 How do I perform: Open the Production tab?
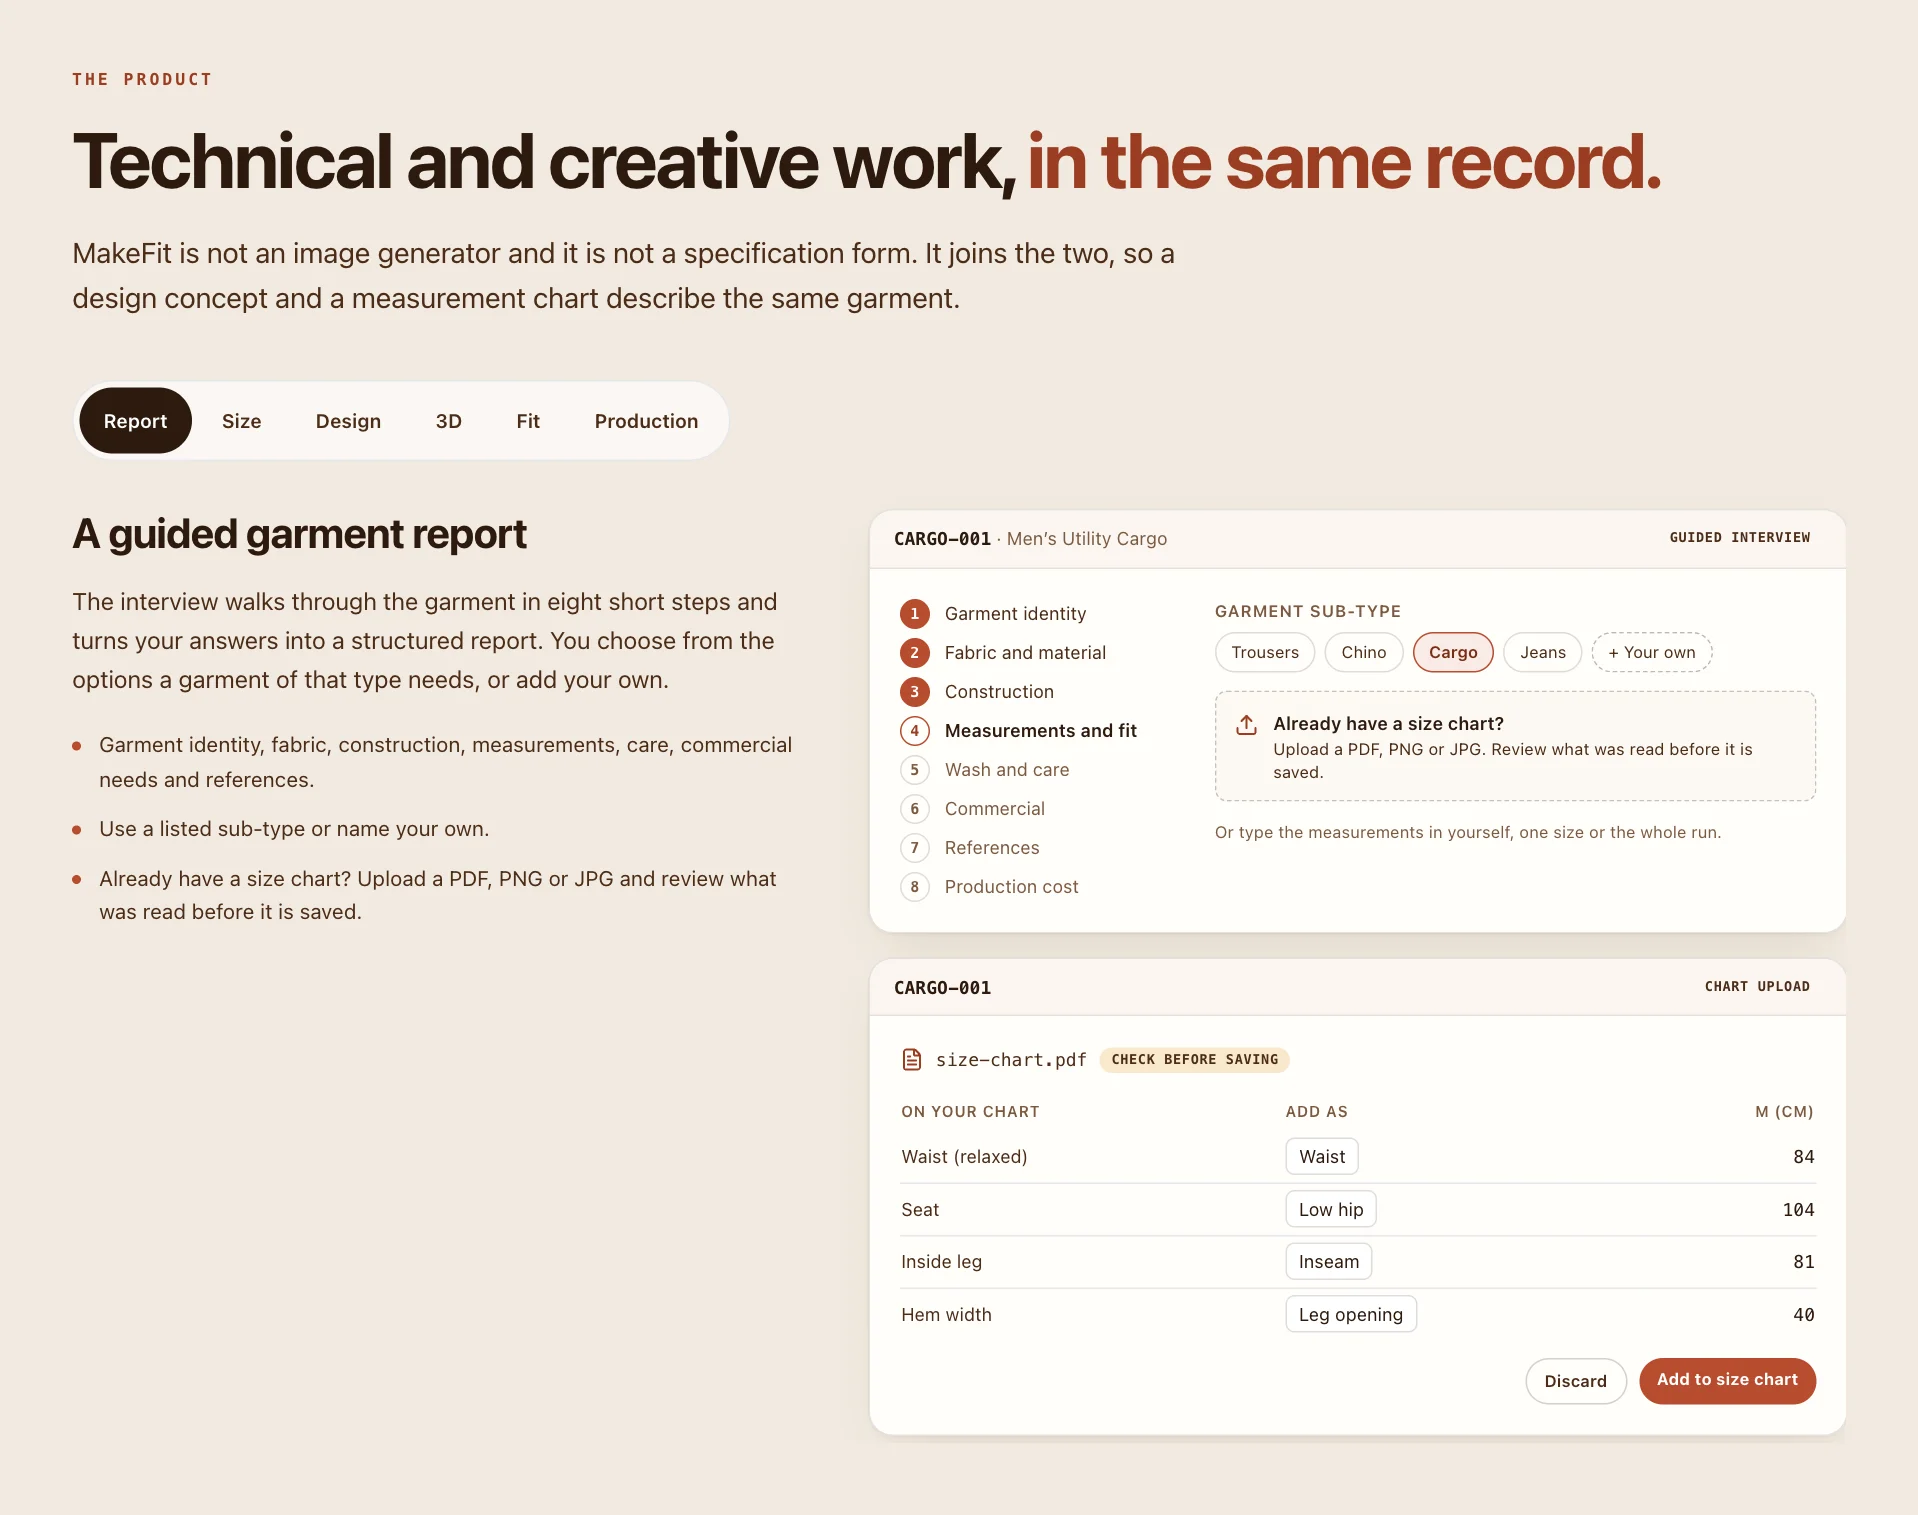(647, 421)
